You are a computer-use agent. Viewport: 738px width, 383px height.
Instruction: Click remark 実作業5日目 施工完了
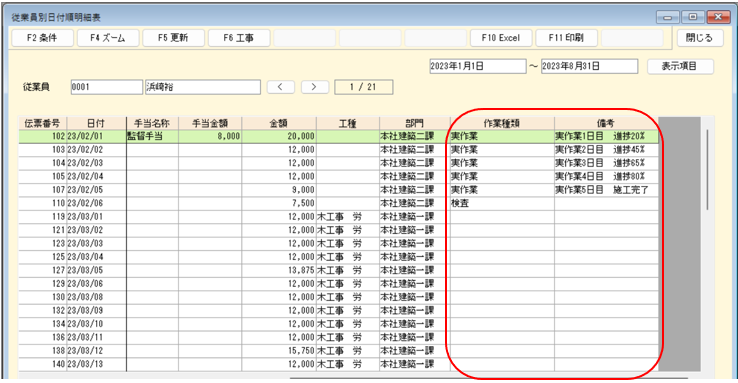606,190
